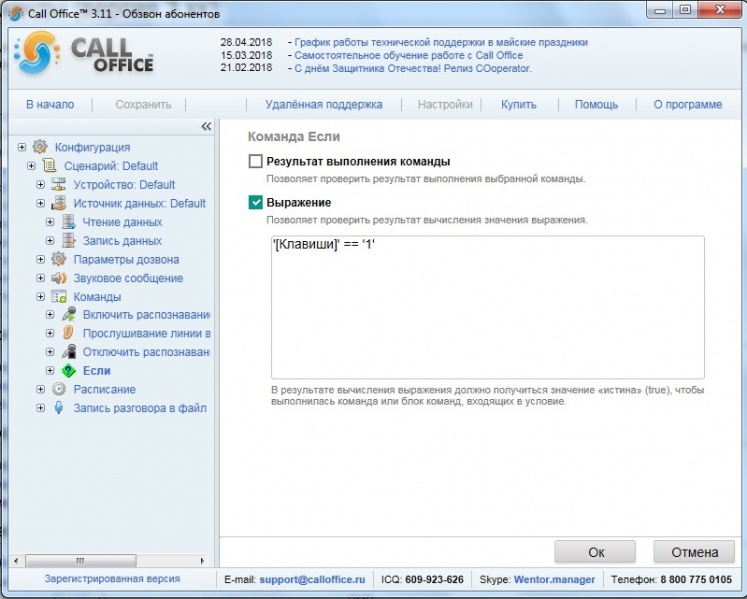Open О программе
The height and width of the screenshot is (599, 747).
click(687, 104)
